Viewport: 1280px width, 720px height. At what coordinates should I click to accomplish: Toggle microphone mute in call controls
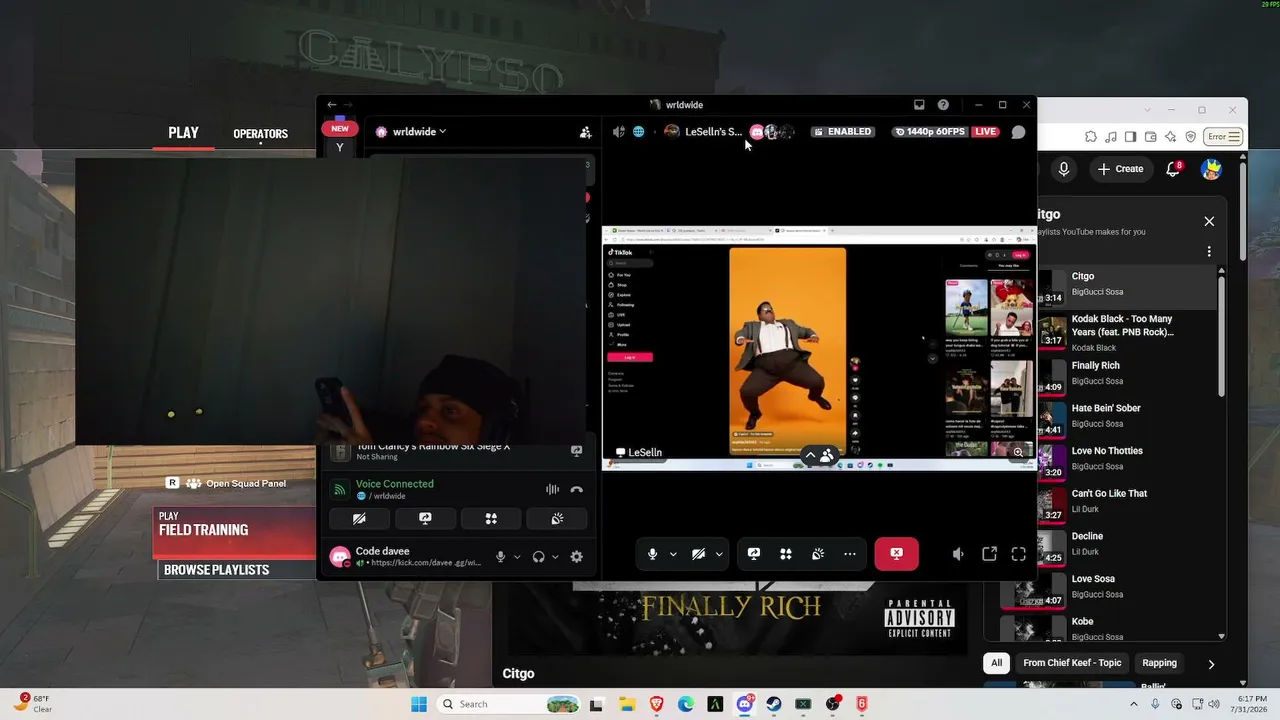[x=652, y=554]
